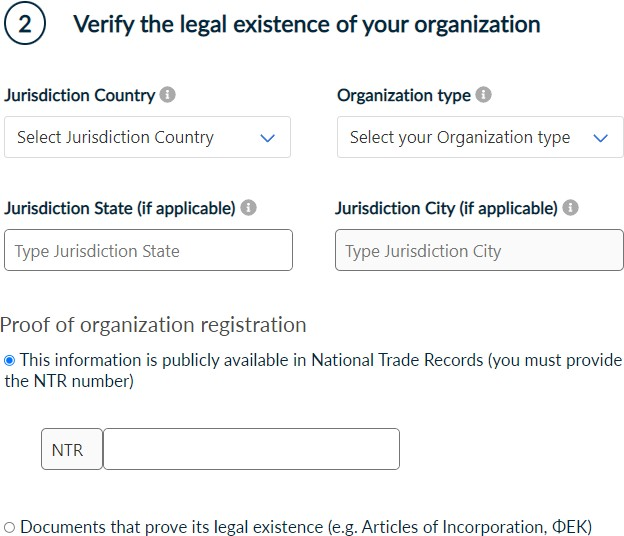Click Proof of organization registration heading
Screen dimensions: 624x536
153,324
